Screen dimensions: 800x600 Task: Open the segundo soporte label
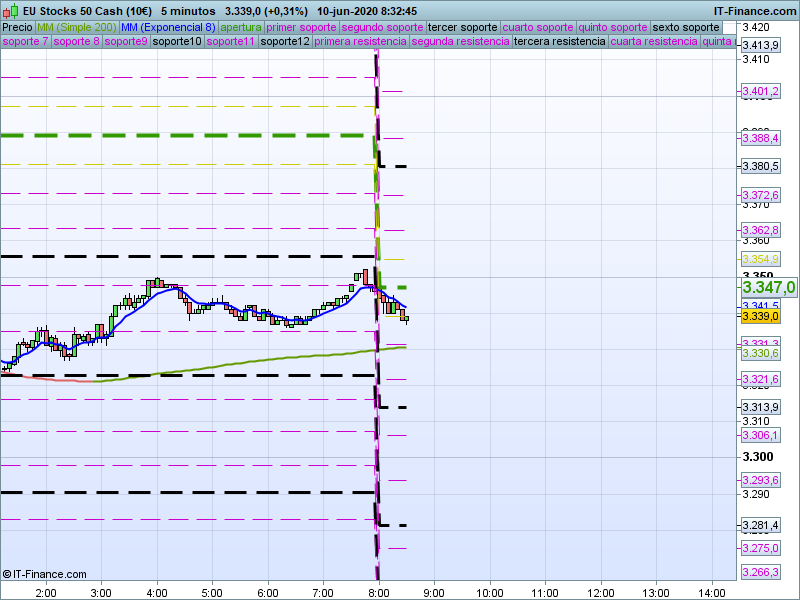(x=382, y=27)
